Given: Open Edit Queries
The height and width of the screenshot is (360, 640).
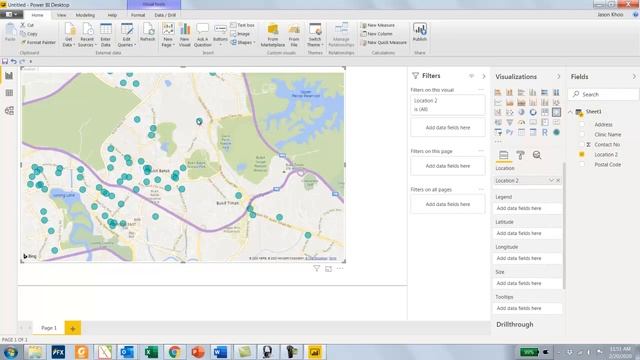Looking at the screenshot, I should pos(127,35).
